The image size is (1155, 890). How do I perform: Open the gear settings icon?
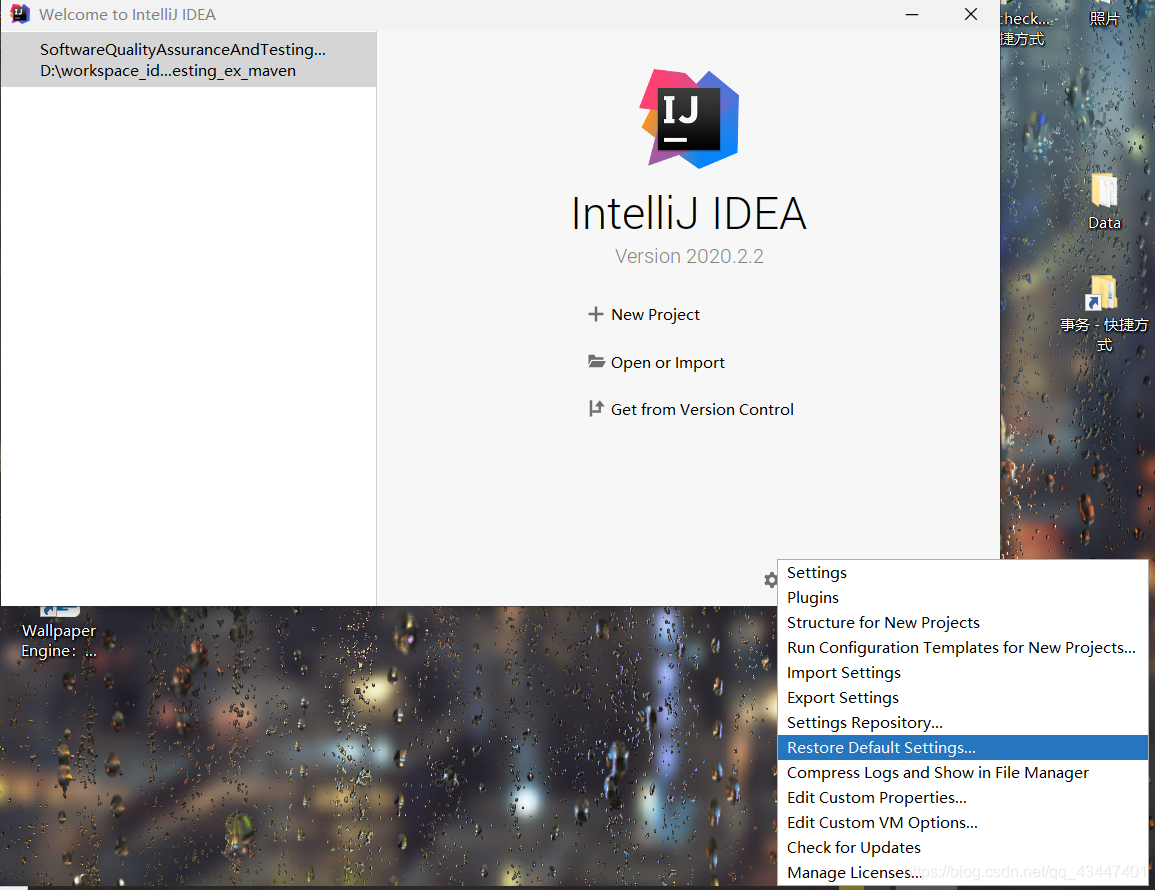[770, 580]
